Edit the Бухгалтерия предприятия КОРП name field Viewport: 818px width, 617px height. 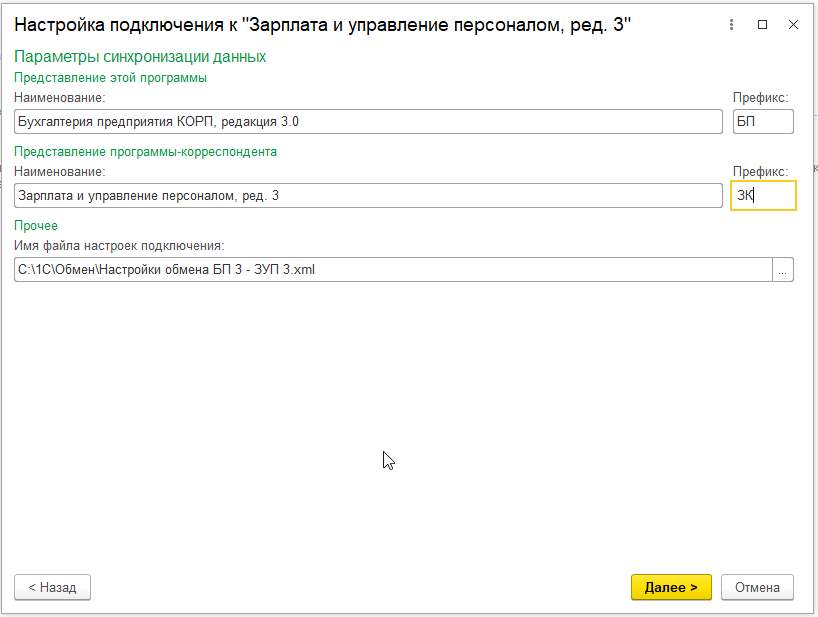[368, 122]
